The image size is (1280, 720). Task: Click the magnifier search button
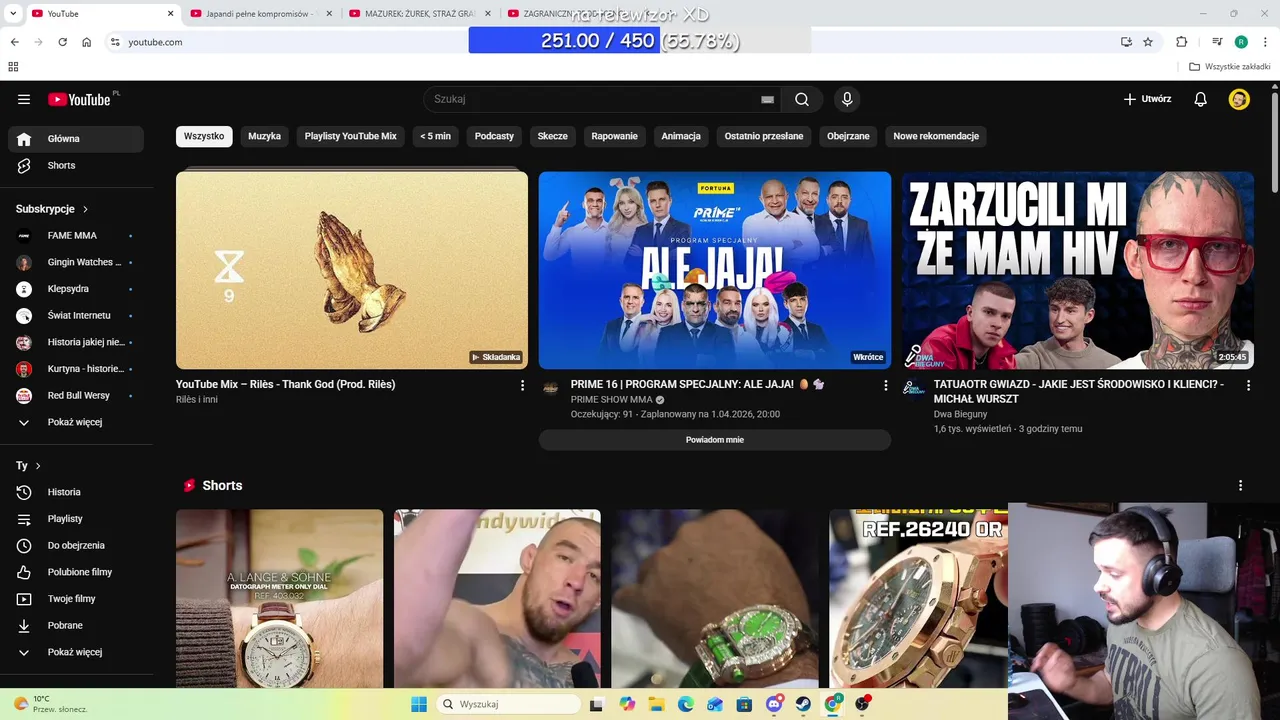(802, 99)
